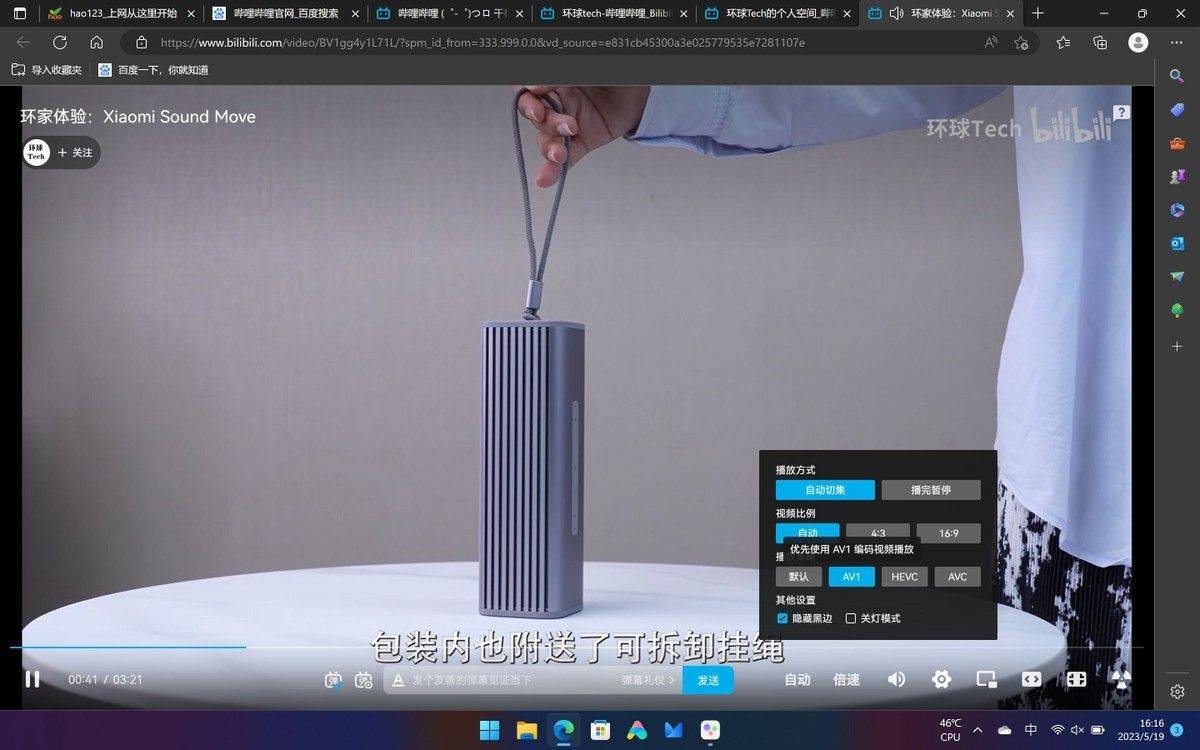Open the danmaku settings icon

coord(364,680)
